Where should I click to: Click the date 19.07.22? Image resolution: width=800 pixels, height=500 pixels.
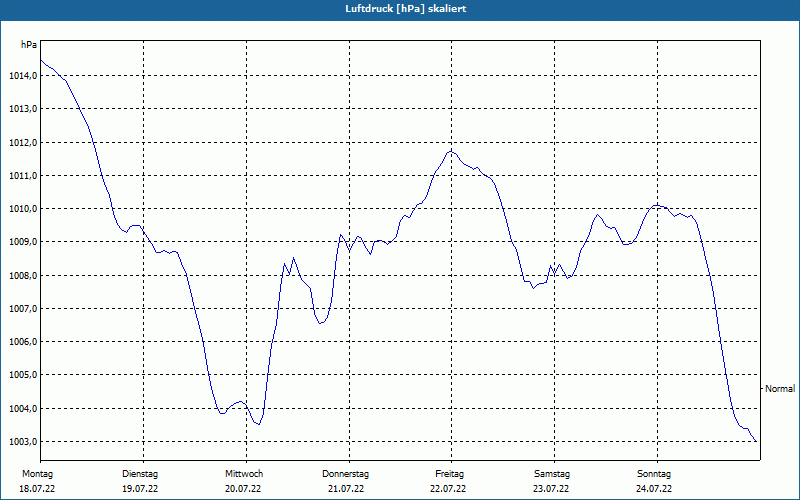click(x=140, y=489)
